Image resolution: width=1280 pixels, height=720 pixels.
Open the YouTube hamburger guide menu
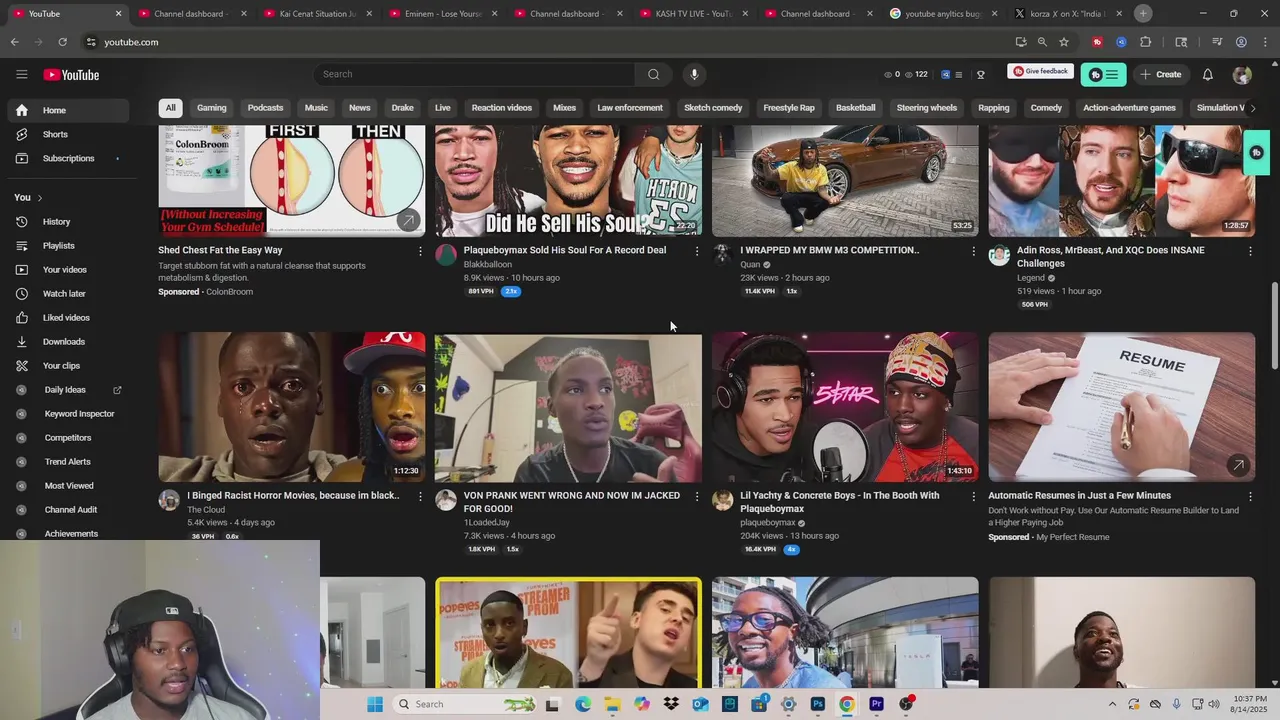point(21,74)
